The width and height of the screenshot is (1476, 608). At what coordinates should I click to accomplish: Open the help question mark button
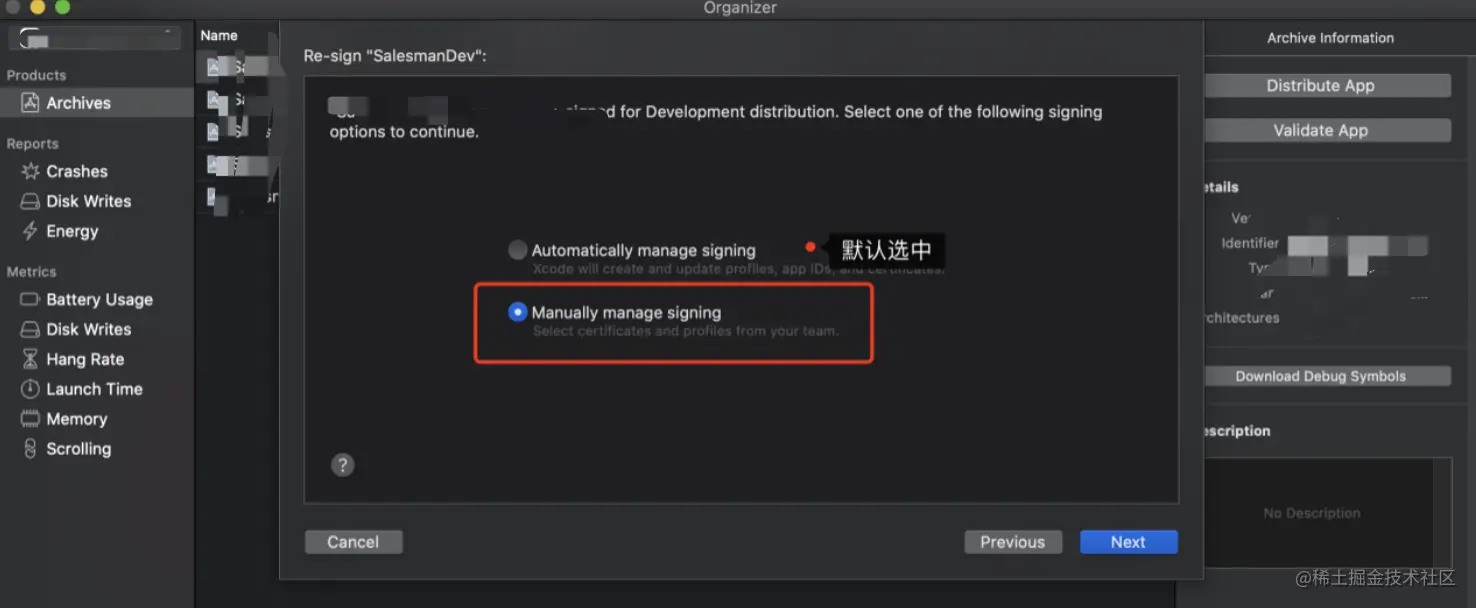342,465
